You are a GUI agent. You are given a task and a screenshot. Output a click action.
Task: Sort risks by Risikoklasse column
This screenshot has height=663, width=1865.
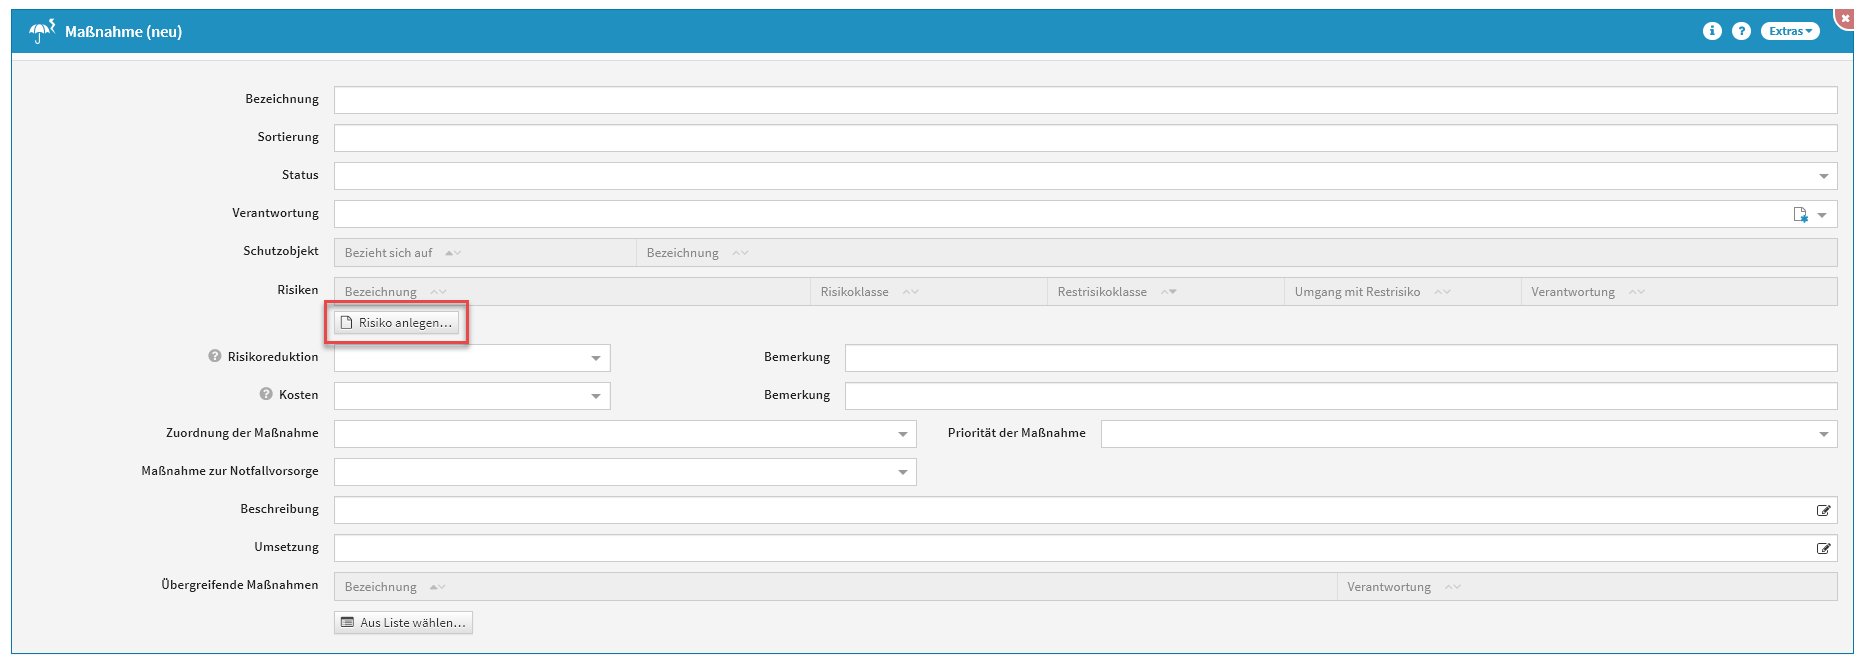[x=855, y=292]
